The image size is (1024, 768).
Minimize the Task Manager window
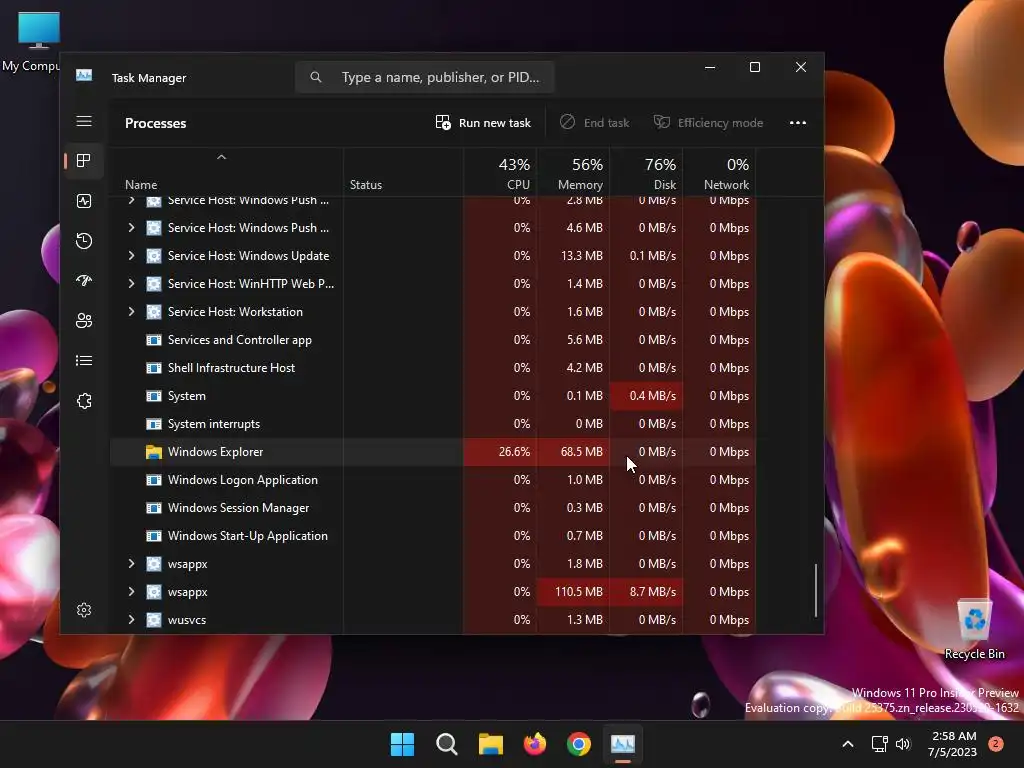(710, 67)
